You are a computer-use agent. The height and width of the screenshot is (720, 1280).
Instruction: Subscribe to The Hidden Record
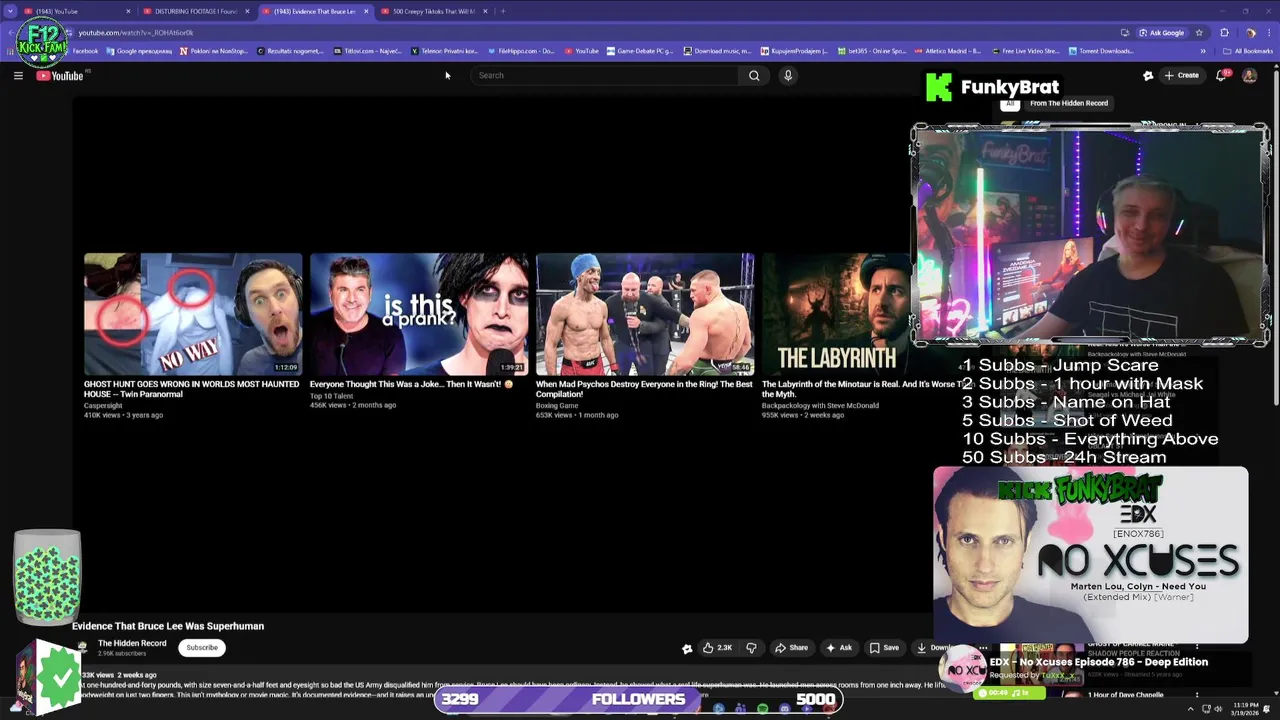point(201,647)
